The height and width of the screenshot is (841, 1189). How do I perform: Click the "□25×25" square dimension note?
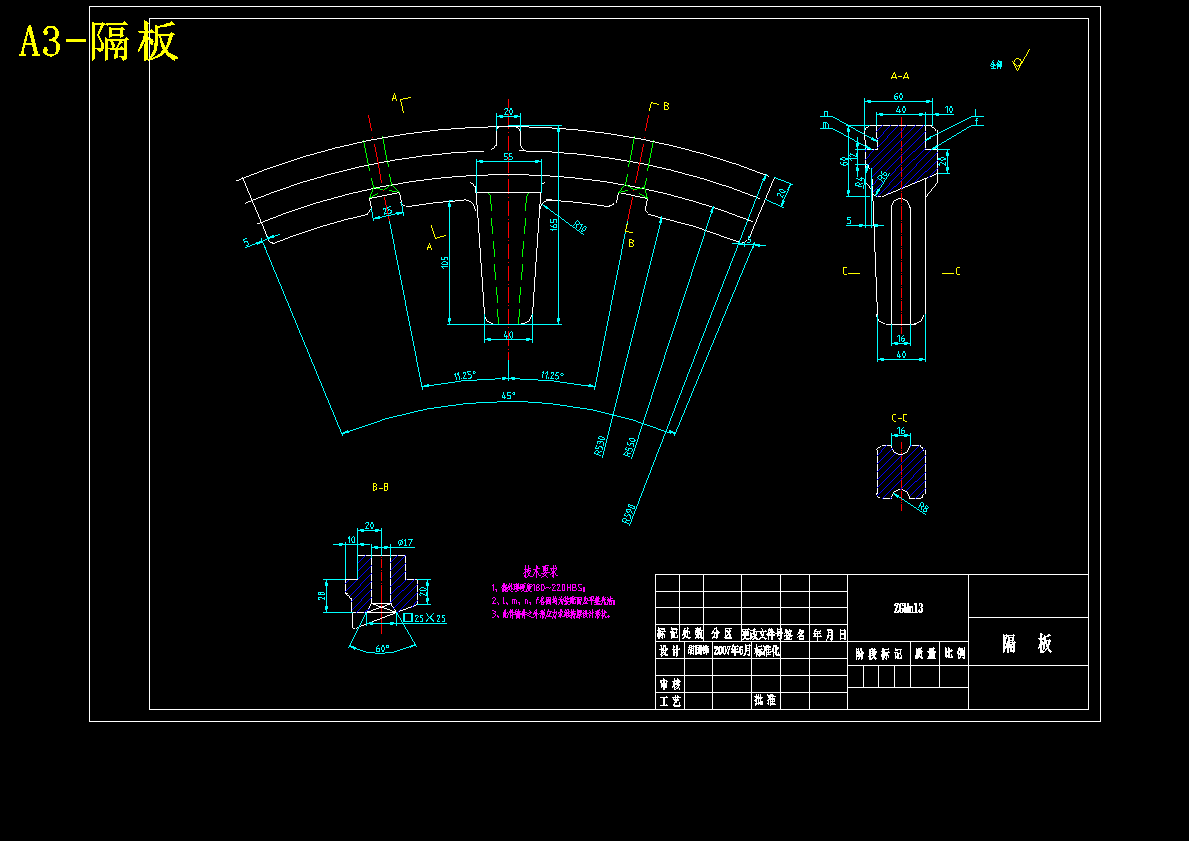[x=424, y=619]
